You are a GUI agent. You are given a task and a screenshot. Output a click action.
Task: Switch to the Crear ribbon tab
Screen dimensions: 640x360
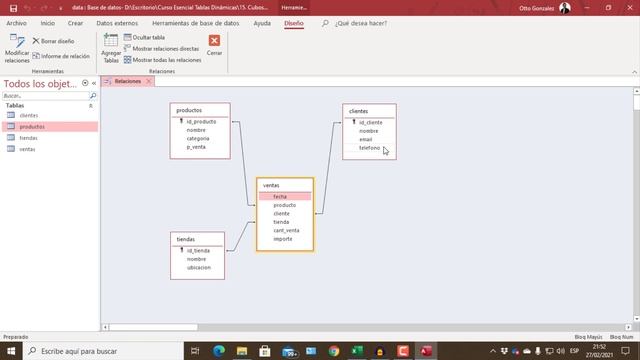tap(75, 23)
